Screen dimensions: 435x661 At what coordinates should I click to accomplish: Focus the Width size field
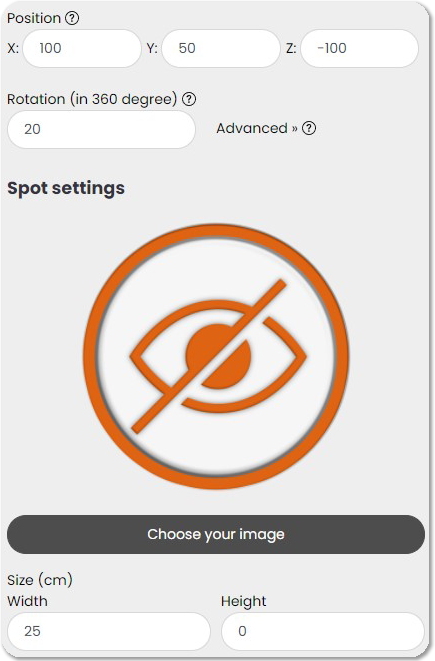(109, 631)
